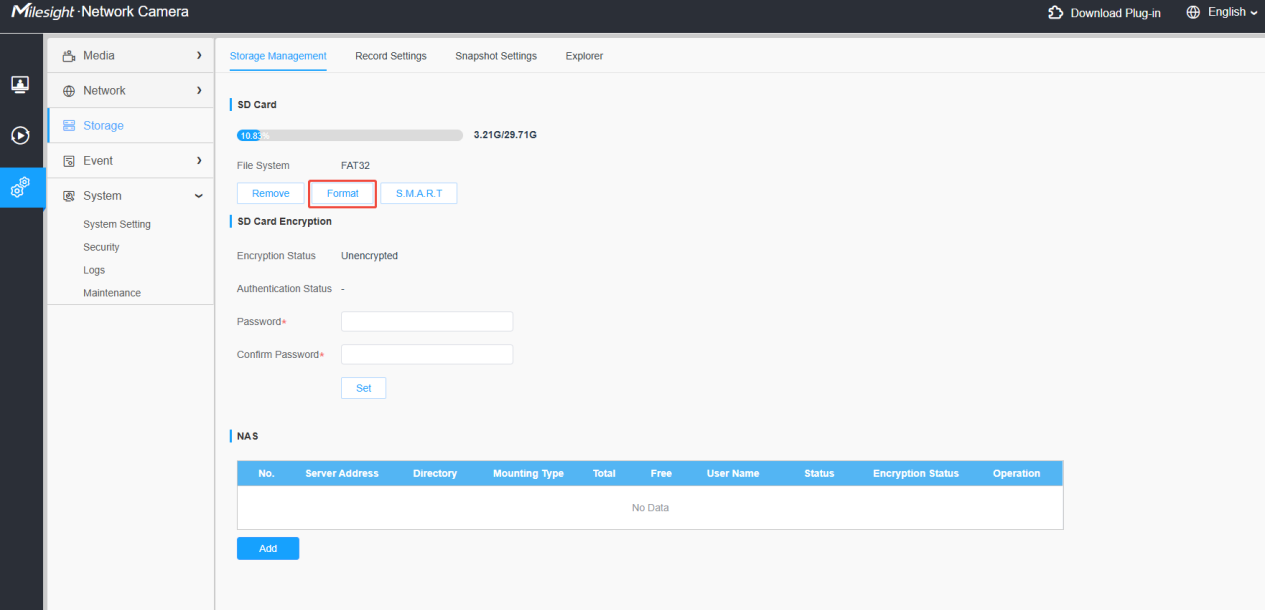Expand the Media menu chevron
Image resolution: width=1265 pixels, height=610 pixels.
coord(199,56)
